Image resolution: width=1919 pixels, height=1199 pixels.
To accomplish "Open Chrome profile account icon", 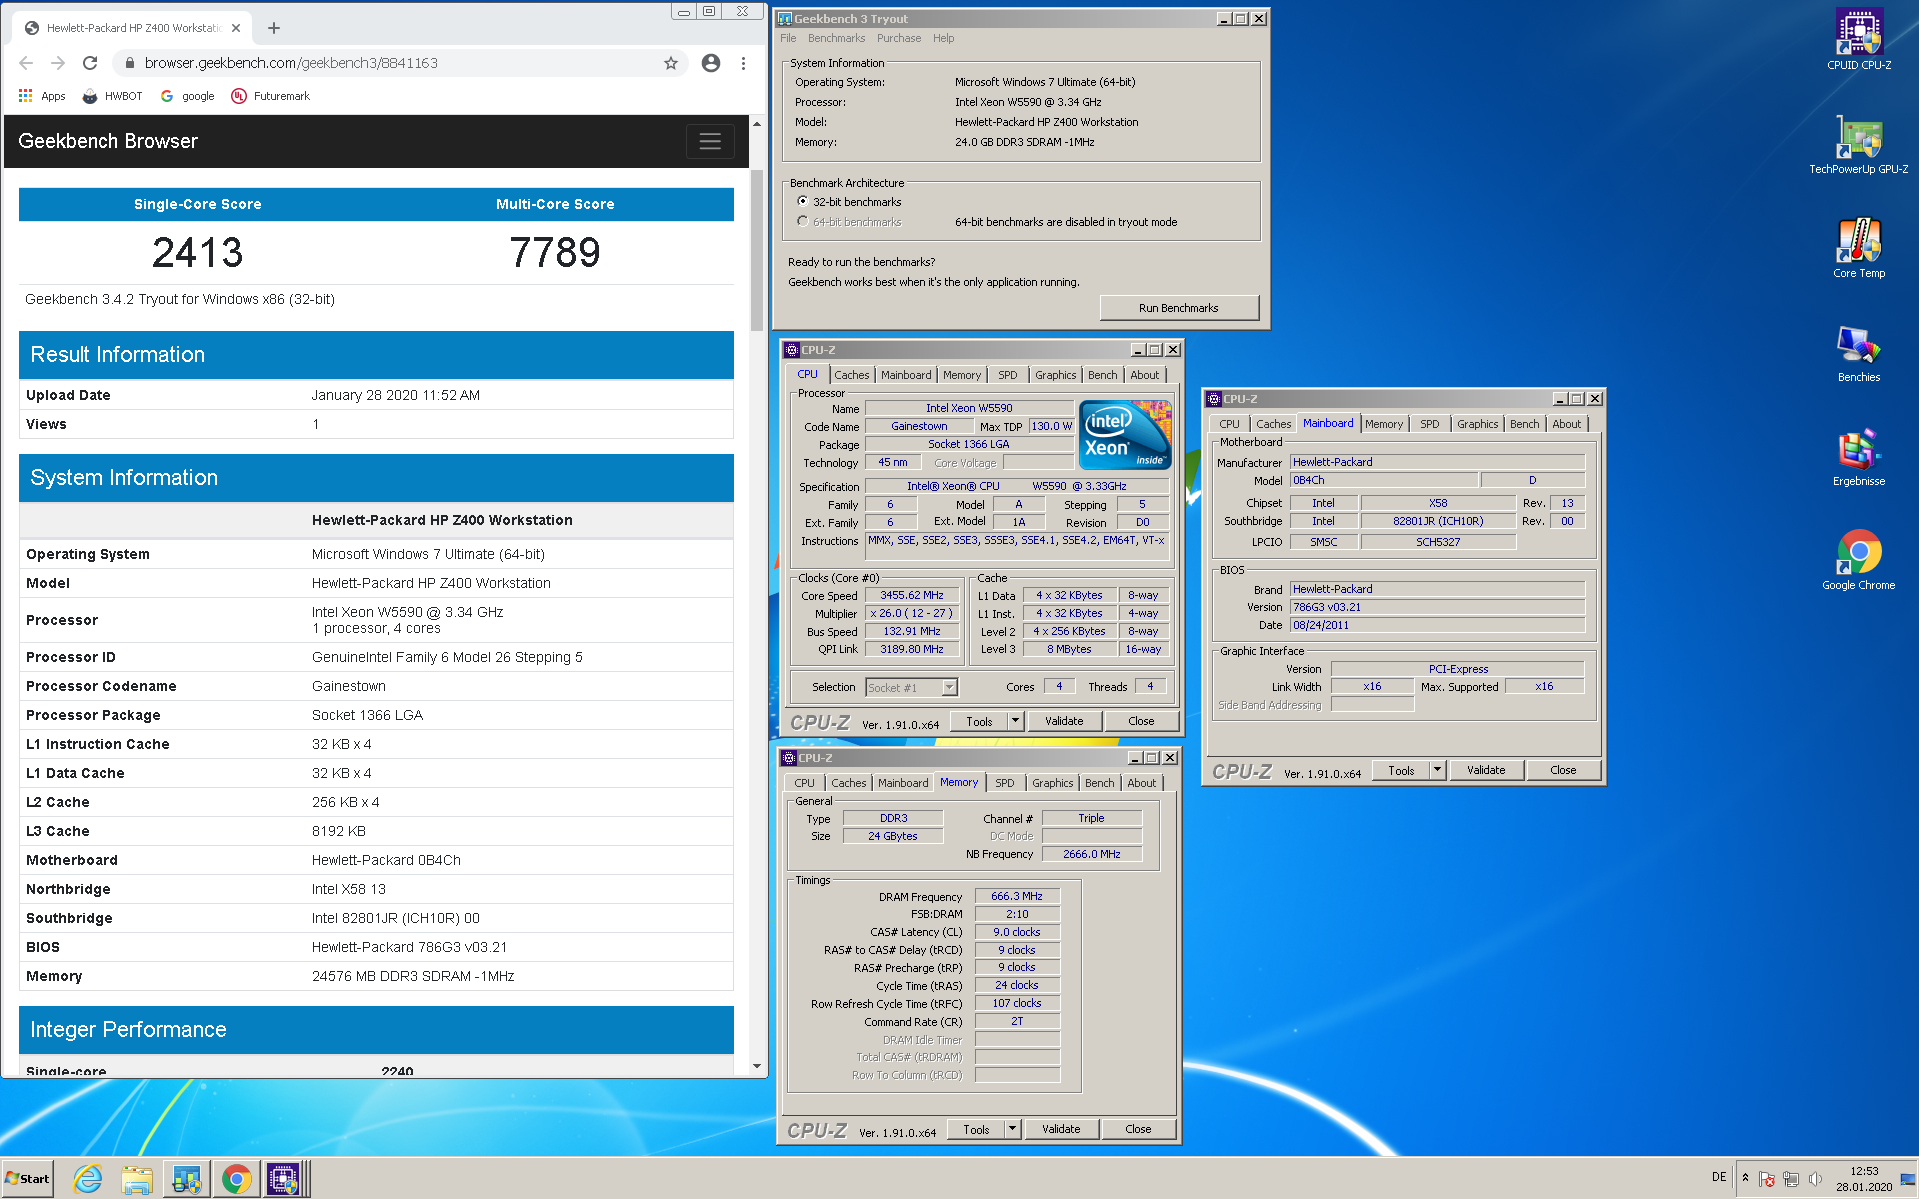I will coord(711,63).
